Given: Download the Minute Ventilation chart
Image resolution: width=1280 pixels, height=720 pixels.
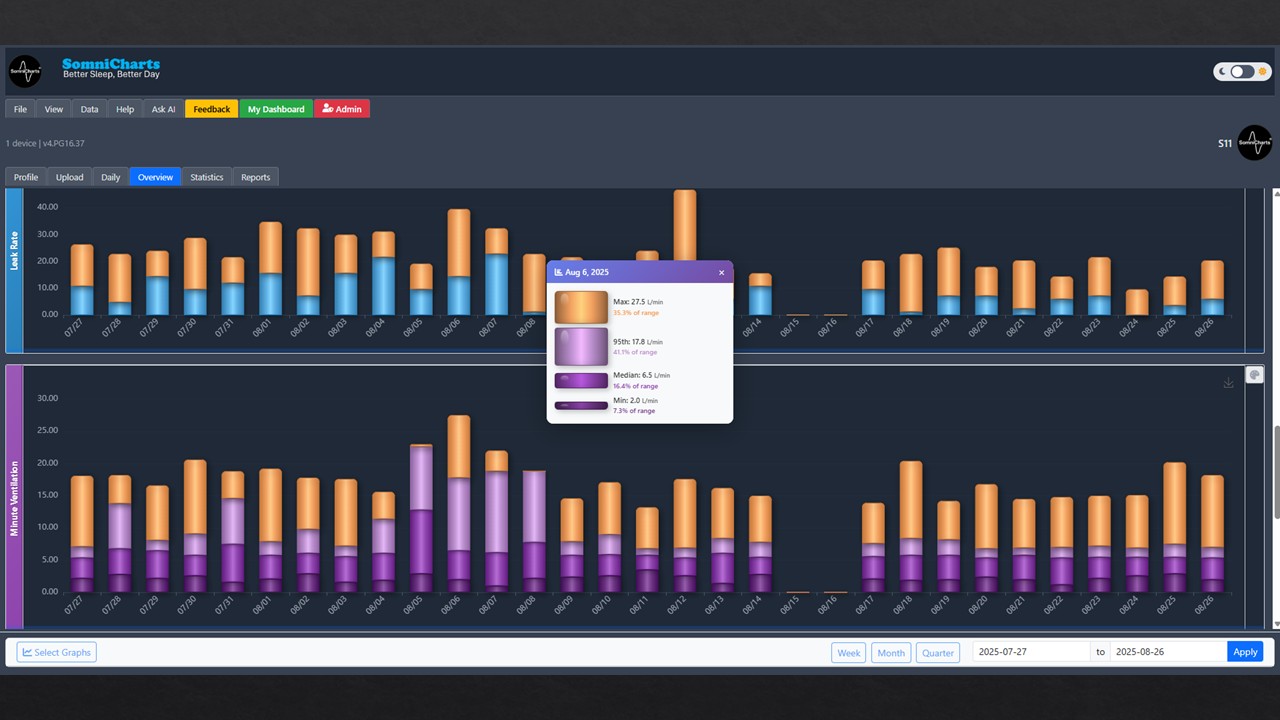Looking at the screenshot, I should 1228,383.
